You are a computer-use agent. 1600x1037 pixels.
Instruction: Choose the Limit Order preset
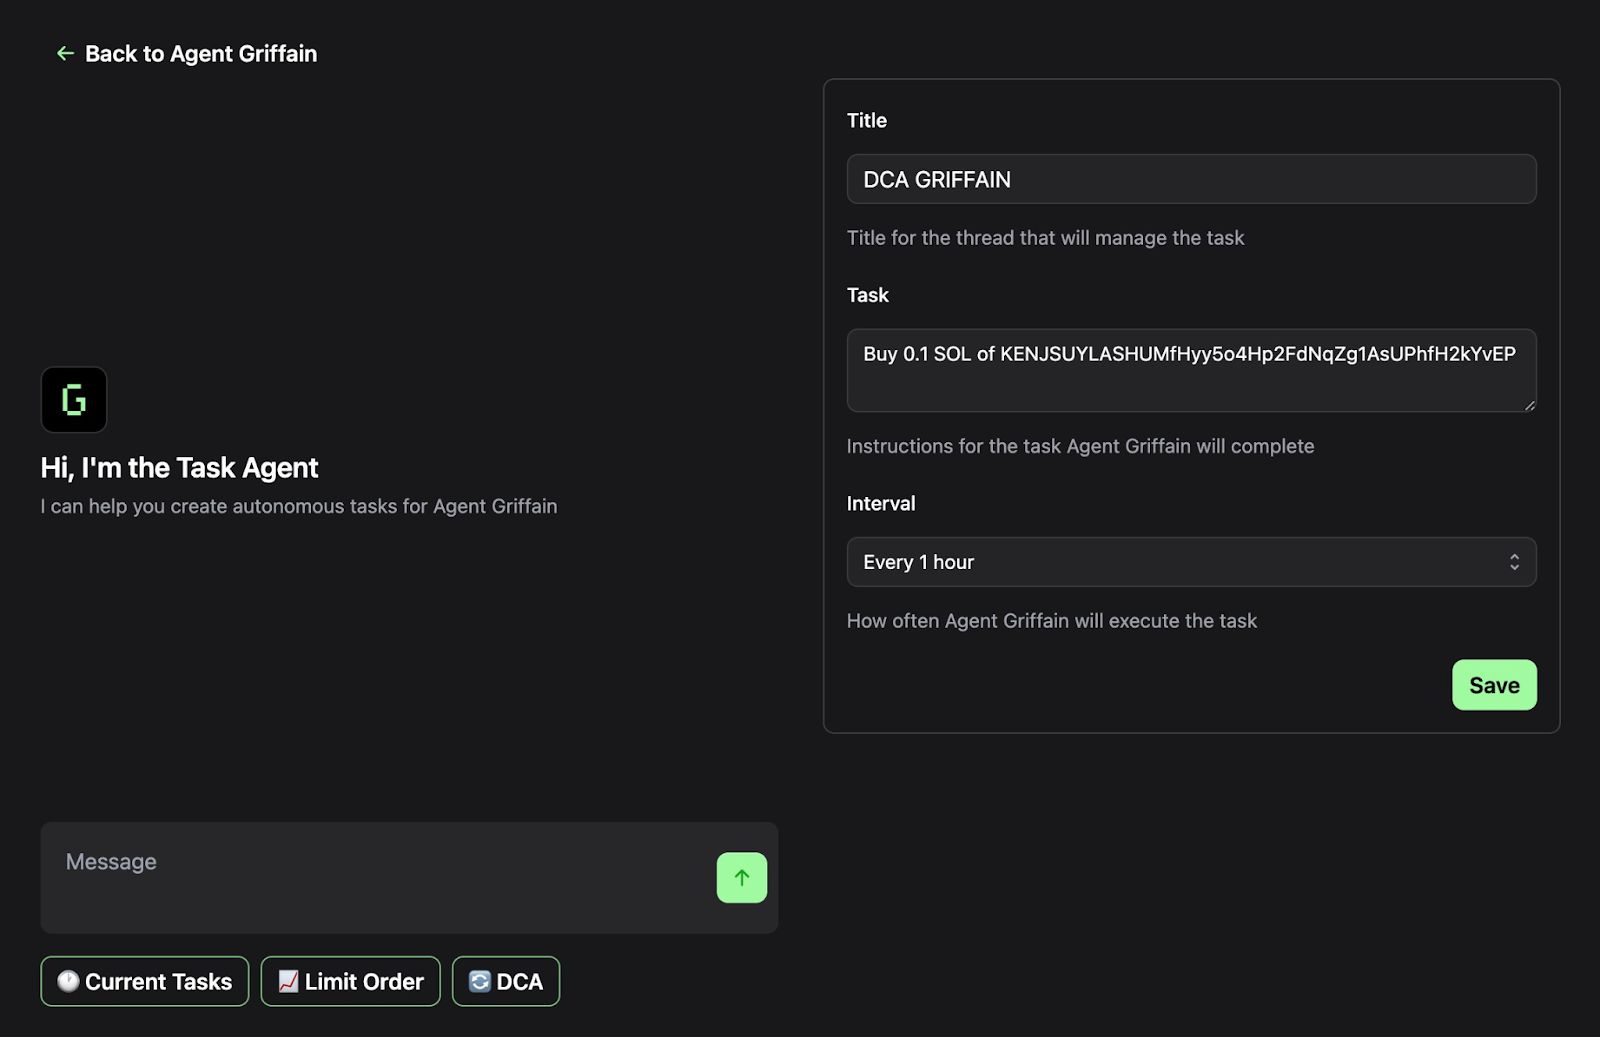351,982
